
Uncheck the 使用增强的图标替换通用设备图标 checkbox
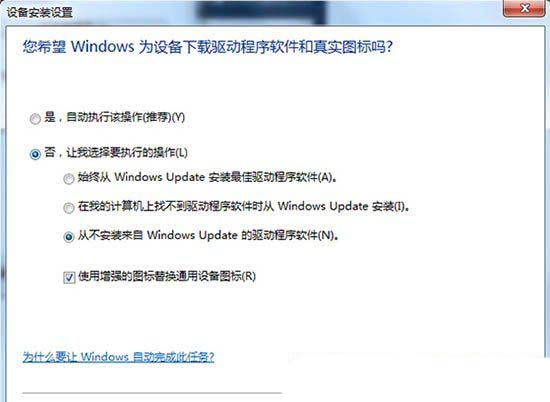(69, 277)
